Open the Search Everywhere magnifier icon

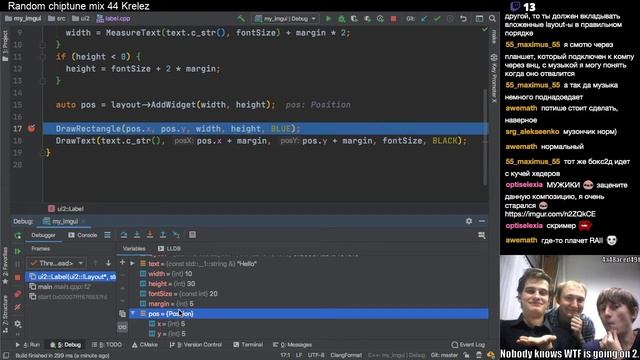(493, 18)
